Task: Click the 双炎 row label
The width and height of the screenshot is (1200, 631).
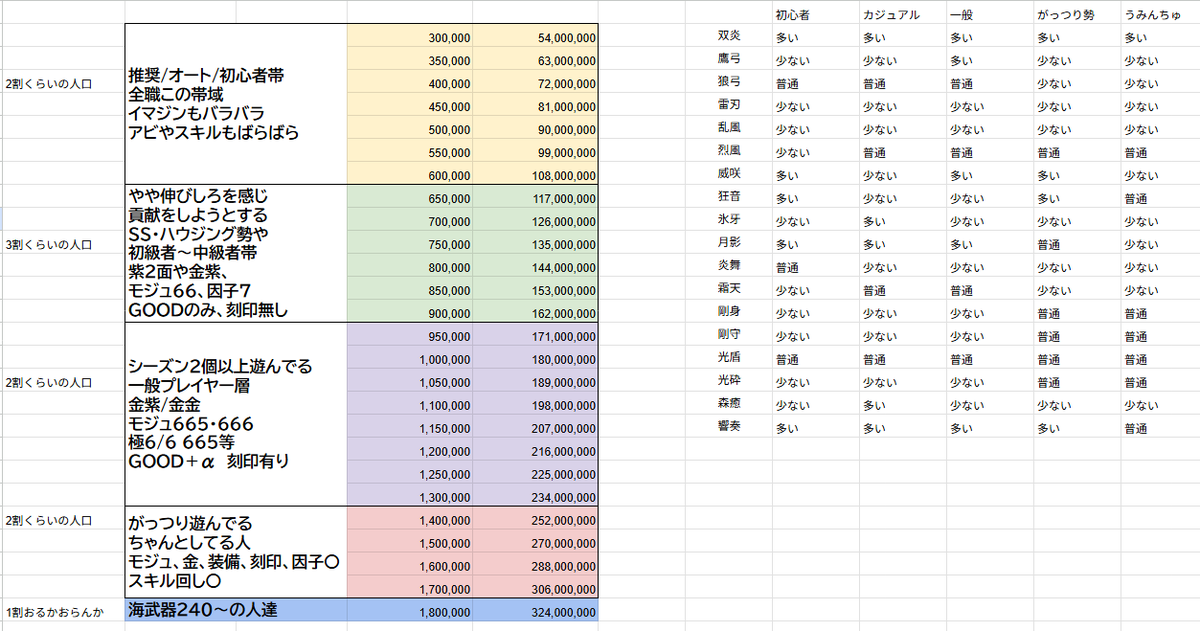Action: coord(729,37)
